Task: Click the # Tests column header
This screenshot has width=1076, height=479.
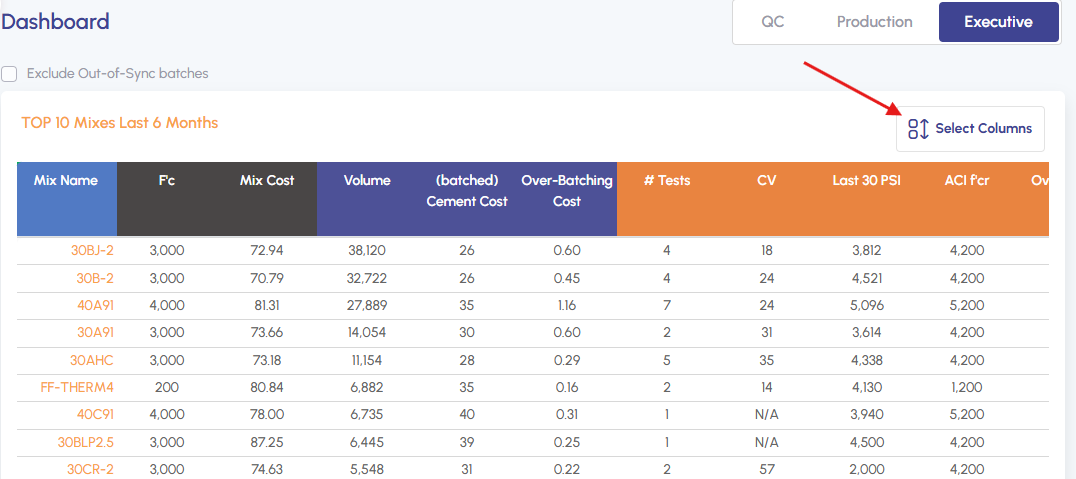Action: 667,181
